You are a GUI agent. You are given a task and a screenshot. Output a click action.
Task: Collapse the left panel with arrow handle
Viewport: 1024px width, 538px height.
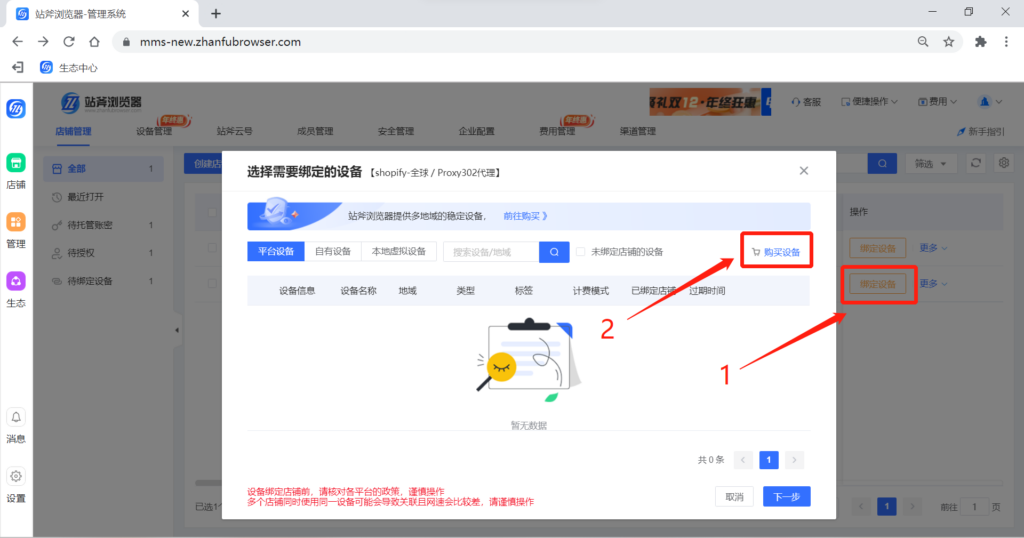pos(177,330)
